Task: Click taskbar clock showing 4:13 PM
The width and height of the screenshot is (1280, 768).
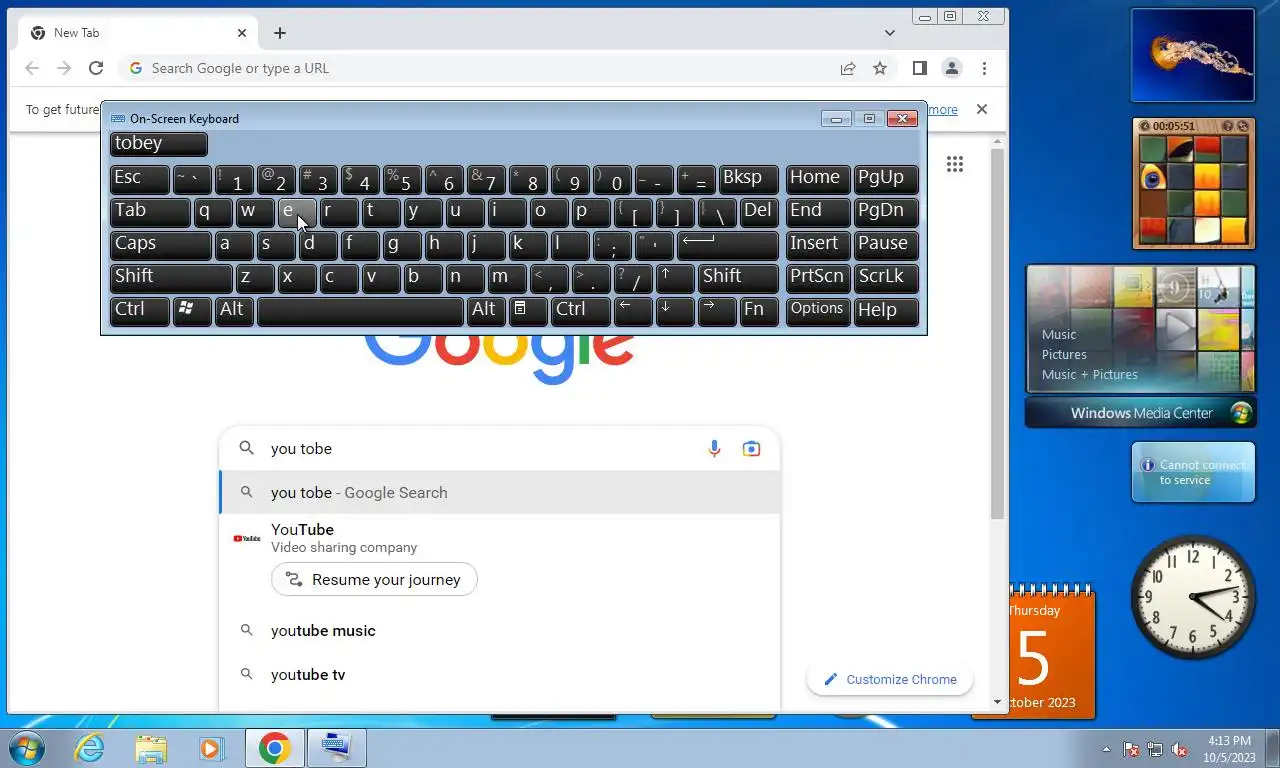Action: tap(1229, 749)
